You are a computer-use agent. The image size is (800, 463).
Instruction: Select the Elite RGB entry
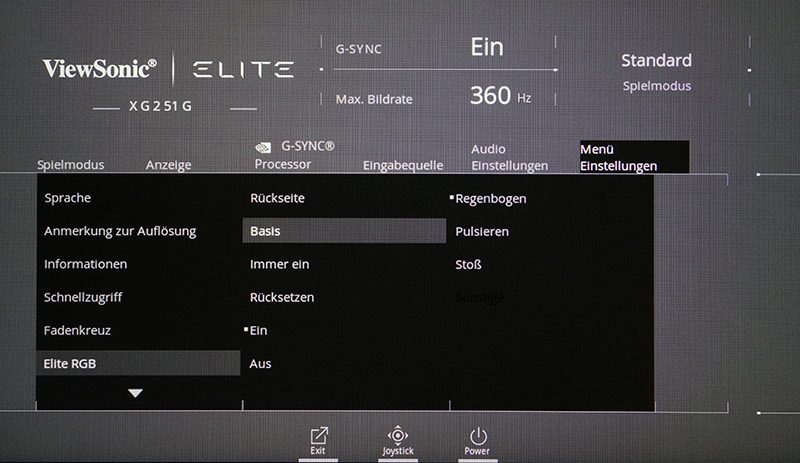(138, 363)
